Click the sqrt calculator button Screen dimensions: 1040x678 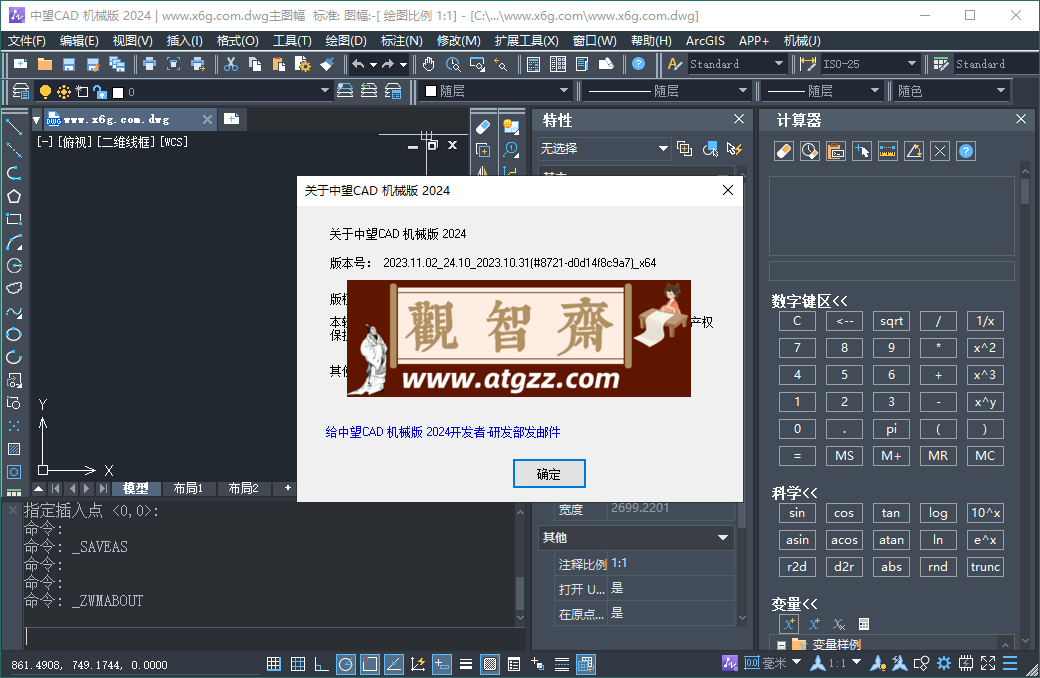(891, 321)
